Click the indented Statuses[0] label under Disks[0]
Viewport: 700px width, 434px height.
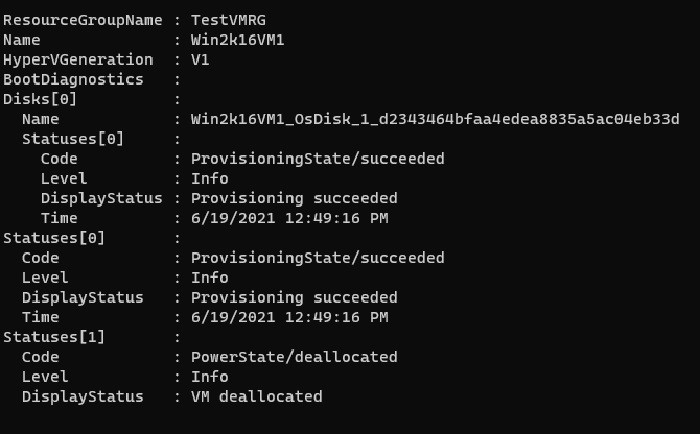point(72,139)
